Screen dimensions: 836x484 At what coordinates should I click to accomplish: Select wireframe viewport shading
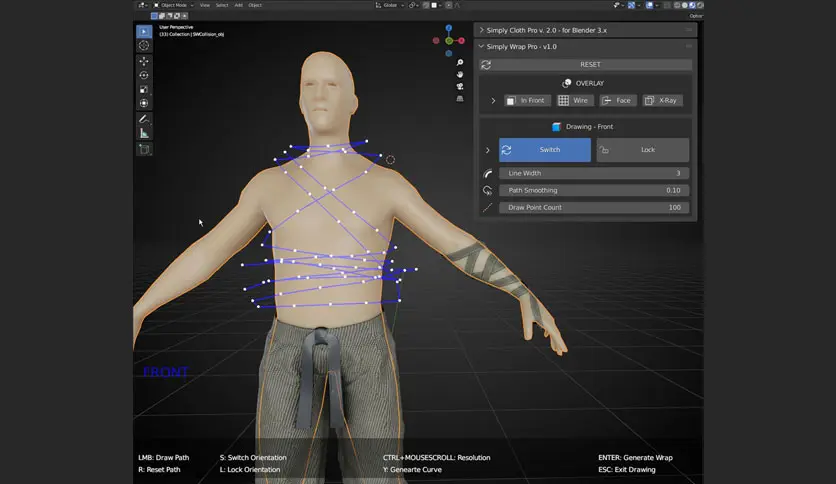(677, 5)
